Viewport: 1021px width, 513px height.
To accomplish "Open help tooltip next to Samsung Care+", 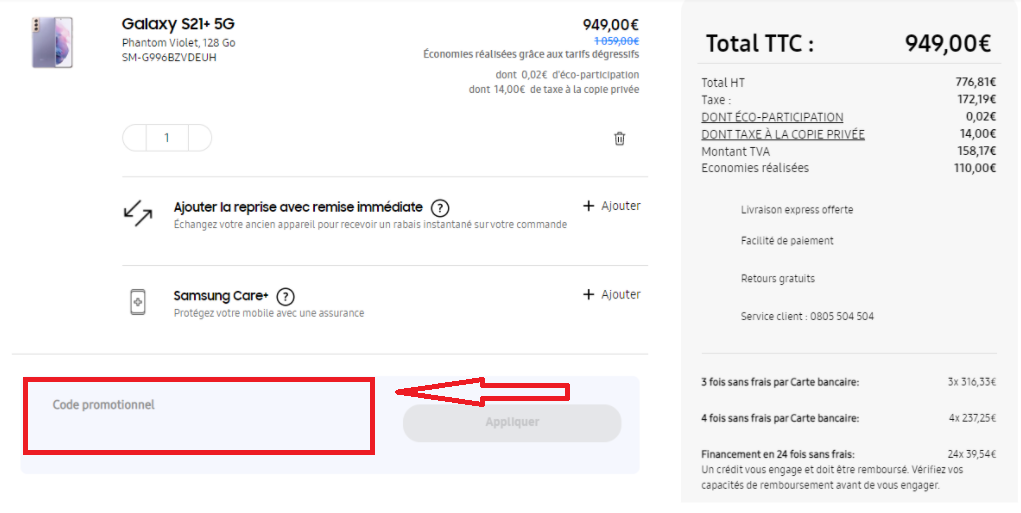I will tap(285, 297).
